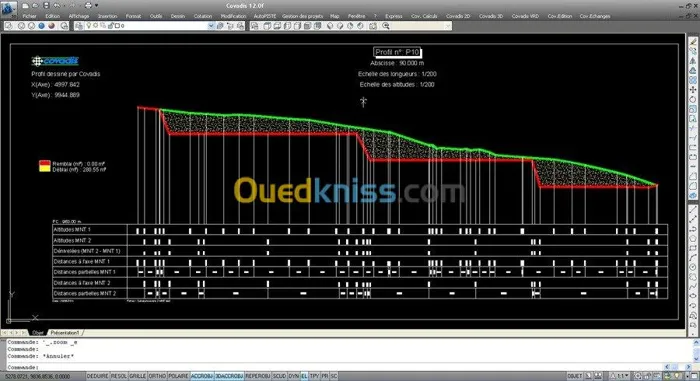Toggle ORTHO mode in status bar
700x381 pixels.
pyautogui.click(x=157, y=376)
